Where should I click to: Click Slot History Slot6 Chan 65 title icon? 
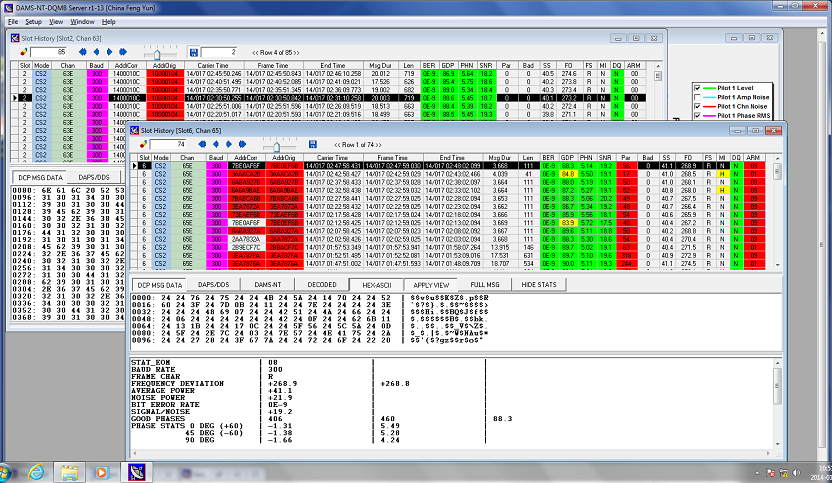click(135, 131)
